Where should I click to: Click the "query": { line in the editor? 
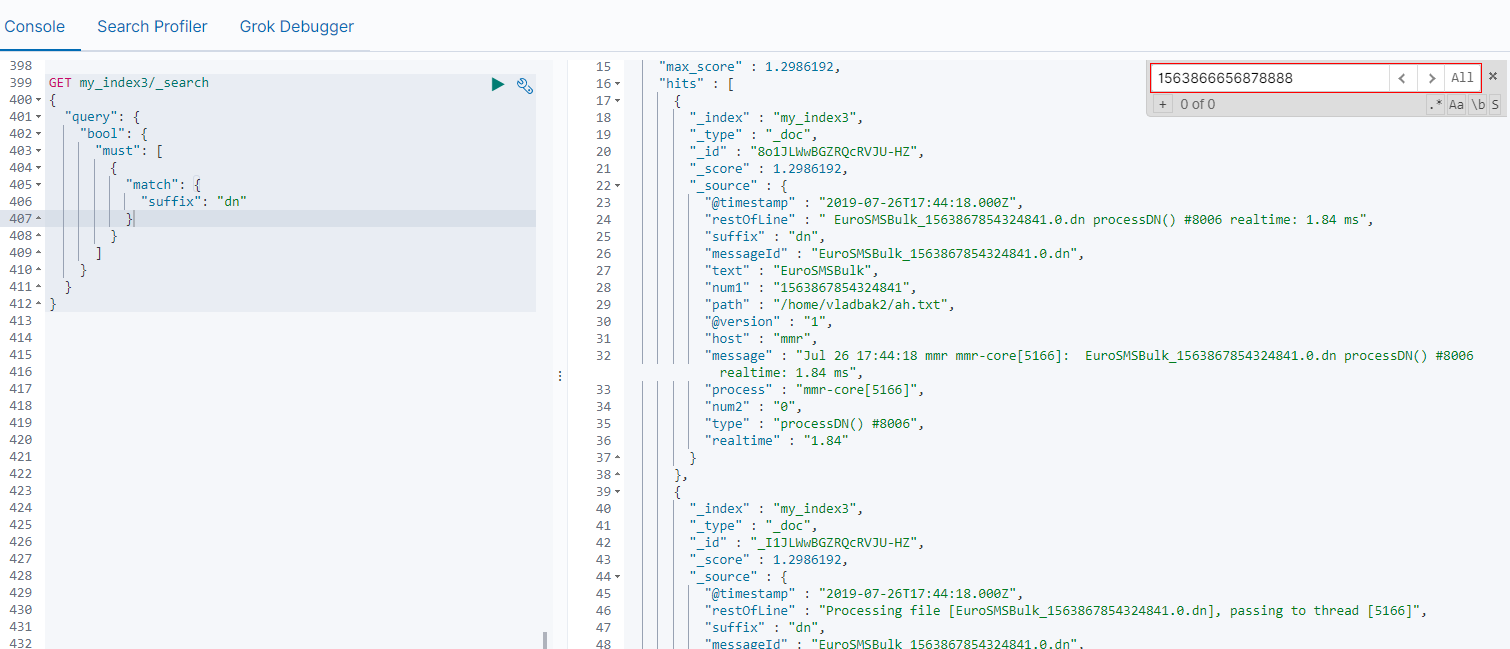pyautogui.click(x=102, y=117)
